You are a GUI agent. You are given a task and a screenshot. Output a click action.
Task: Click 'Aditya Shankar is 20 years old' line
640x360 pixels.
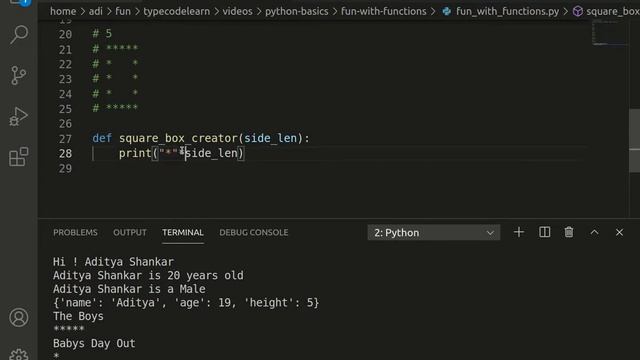click(148, 276)
